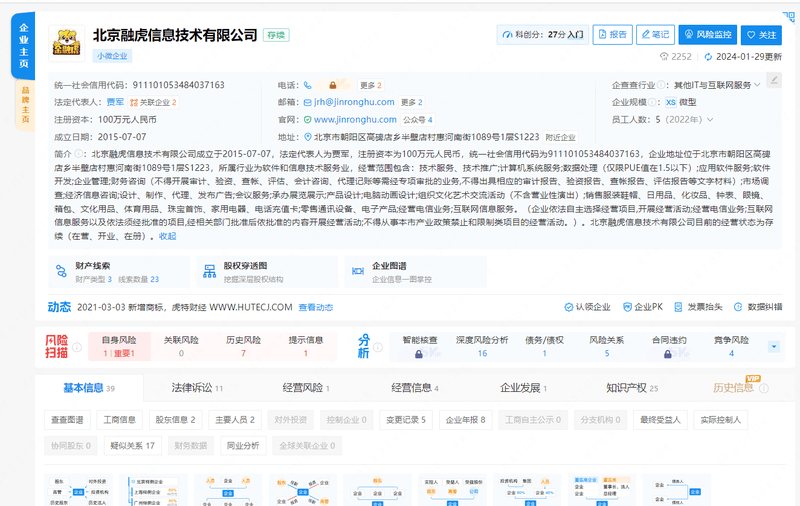Select 自身风险 risk tab
Viewport: 800px width, 506px height.
coord(119,346)
